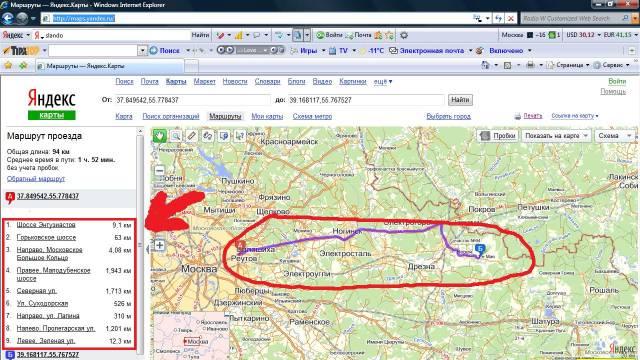Open the Схема map type dropdown
This screenshot has width=640, height=360.
coord(615,136)
